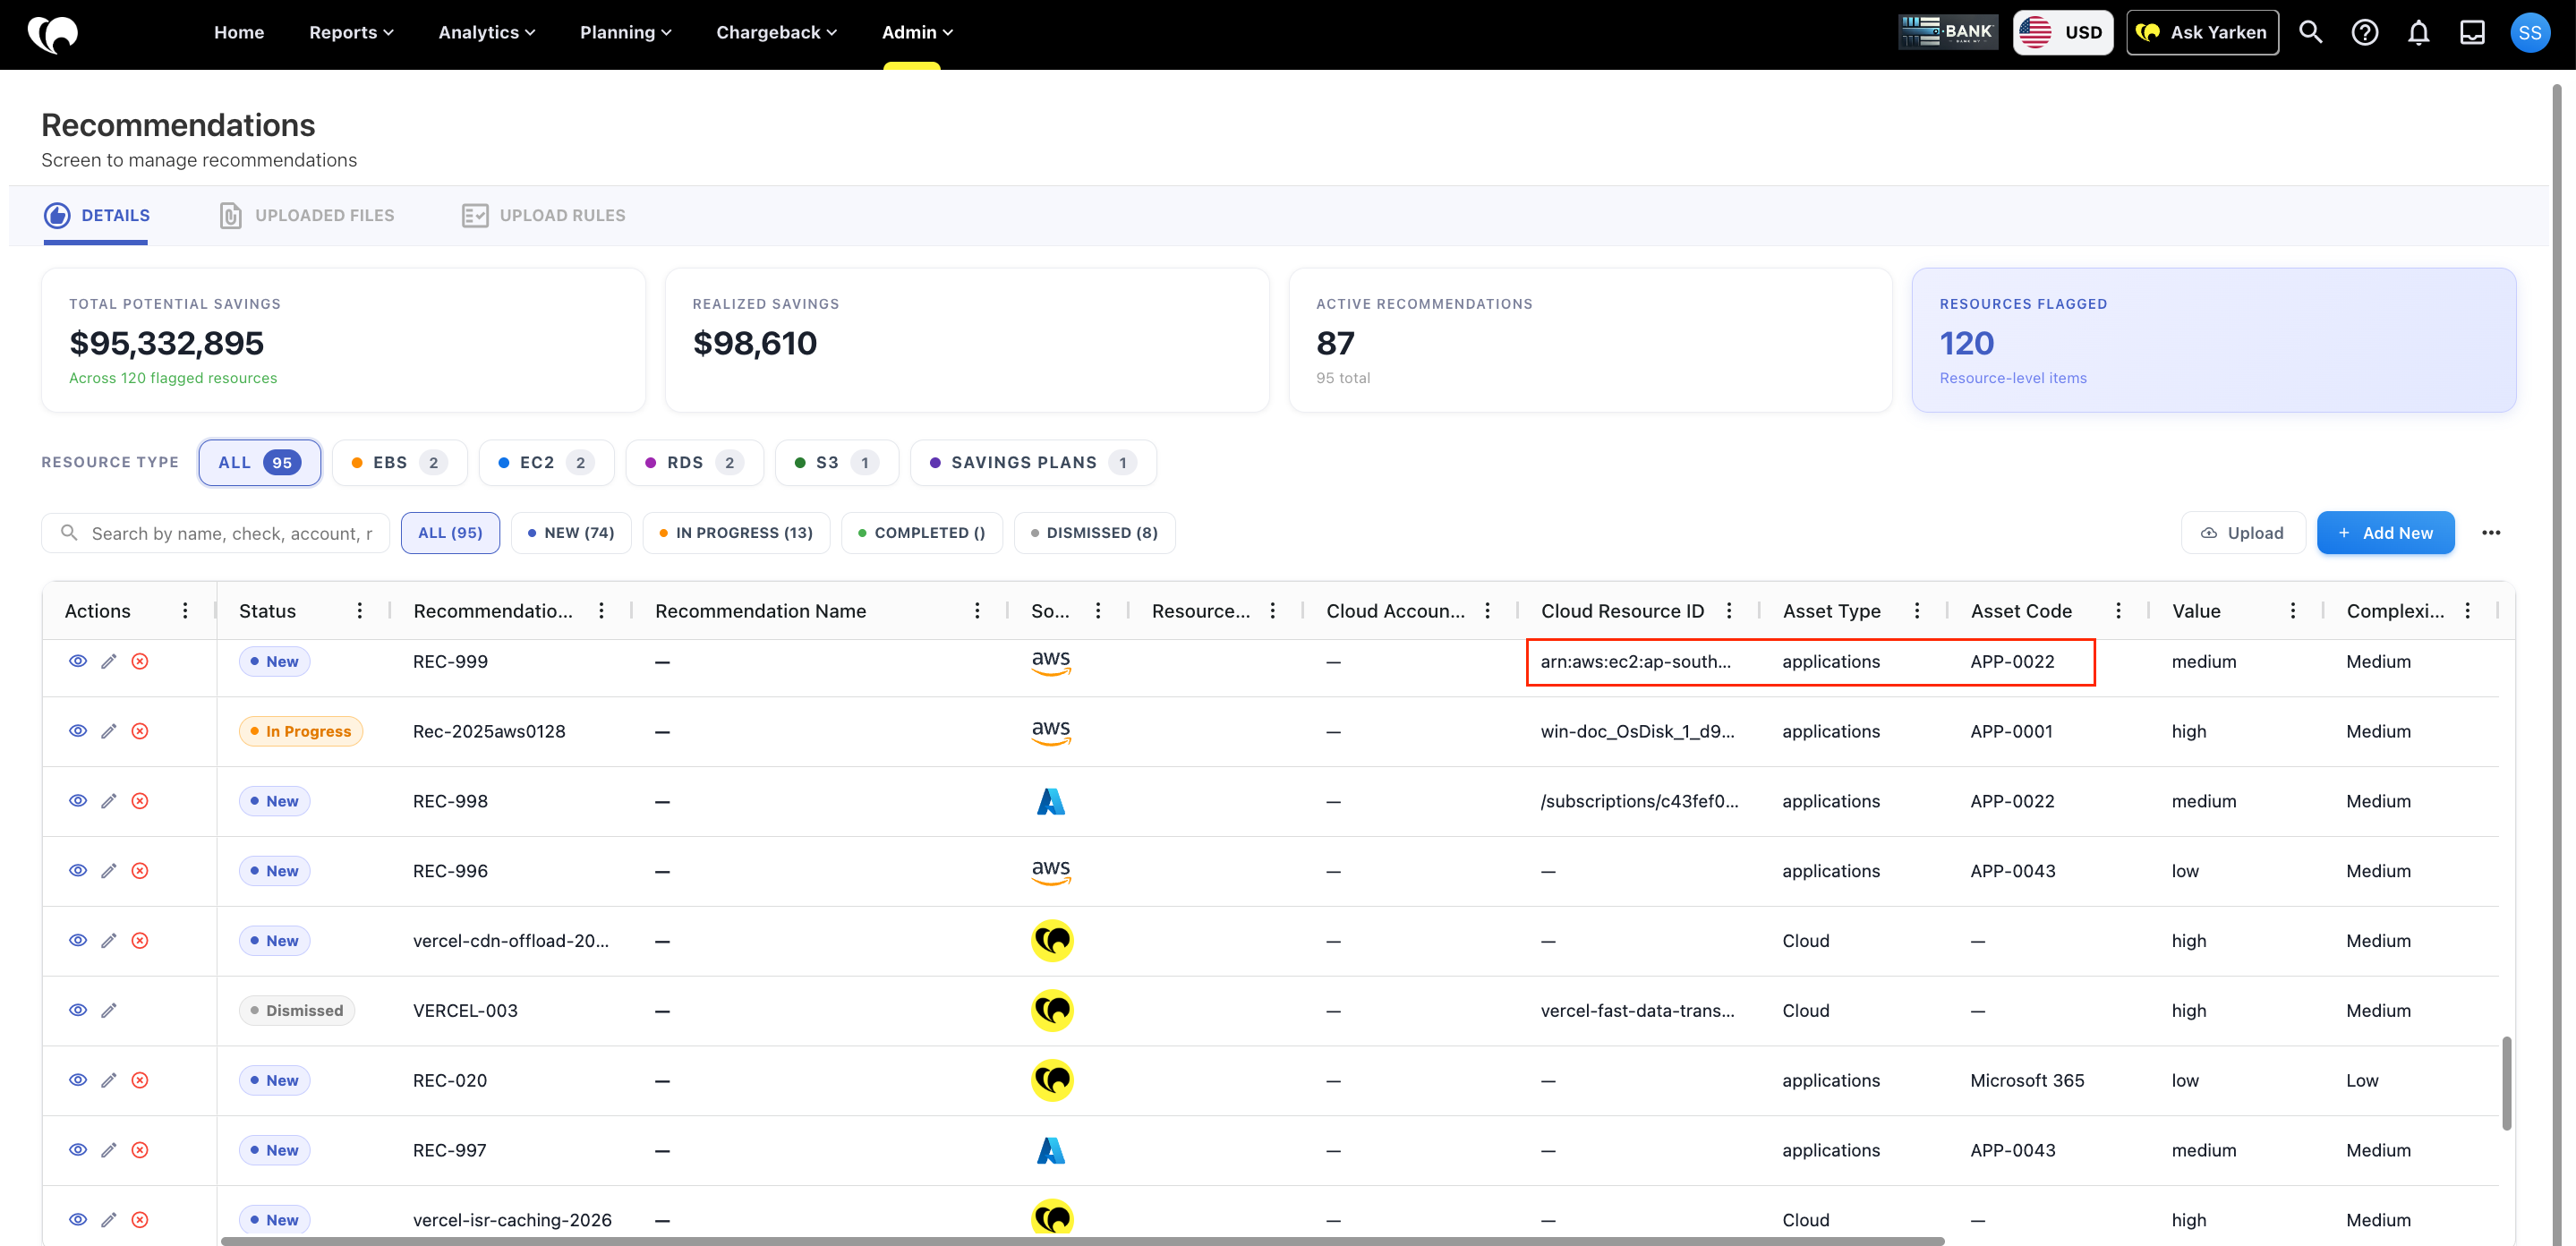Edit VERCEL-003 using the pencil icon
The image size is (2576, 1246).
tap(109, 1011)
